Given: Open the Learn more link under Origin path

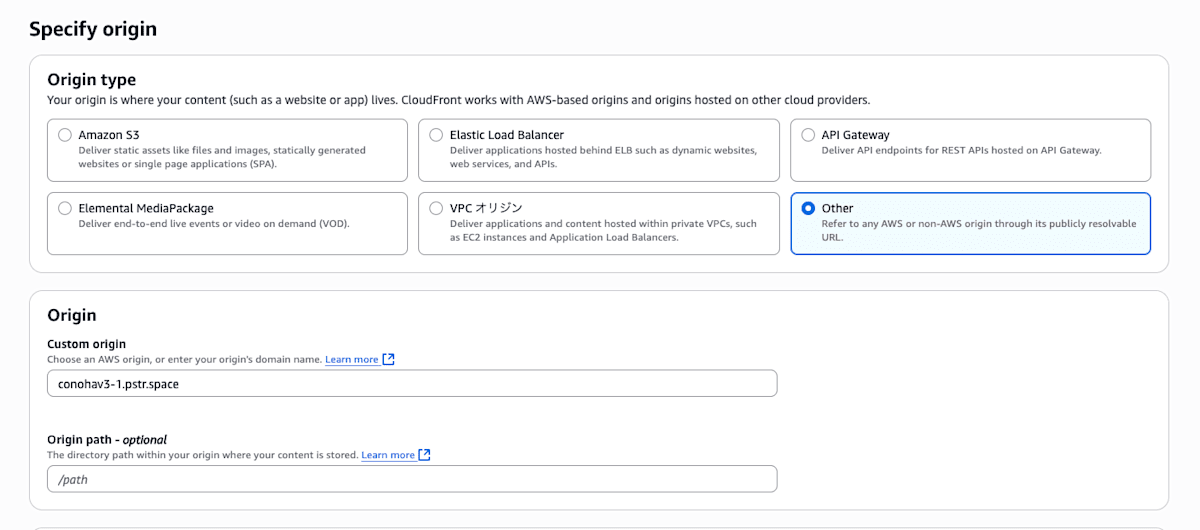Looking at the screenshot, I should pos(388,455).
